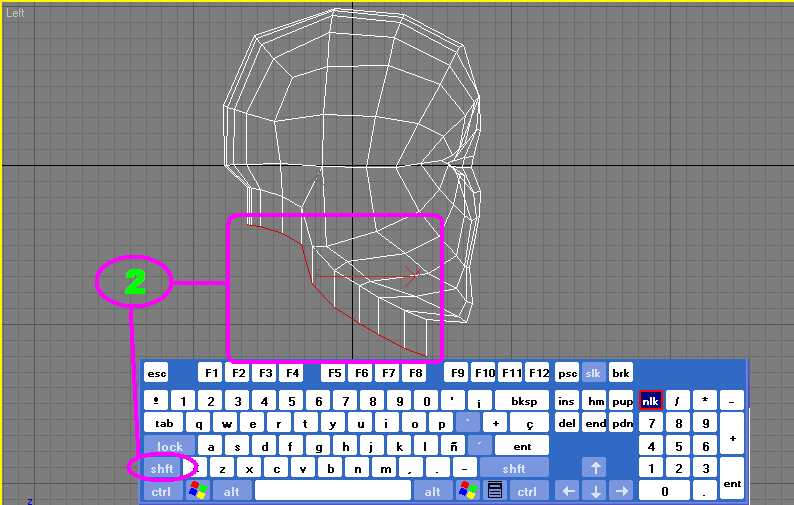Click the numpad asterisk key
This screenshot has height=505, width=794.
coord(705,401)
